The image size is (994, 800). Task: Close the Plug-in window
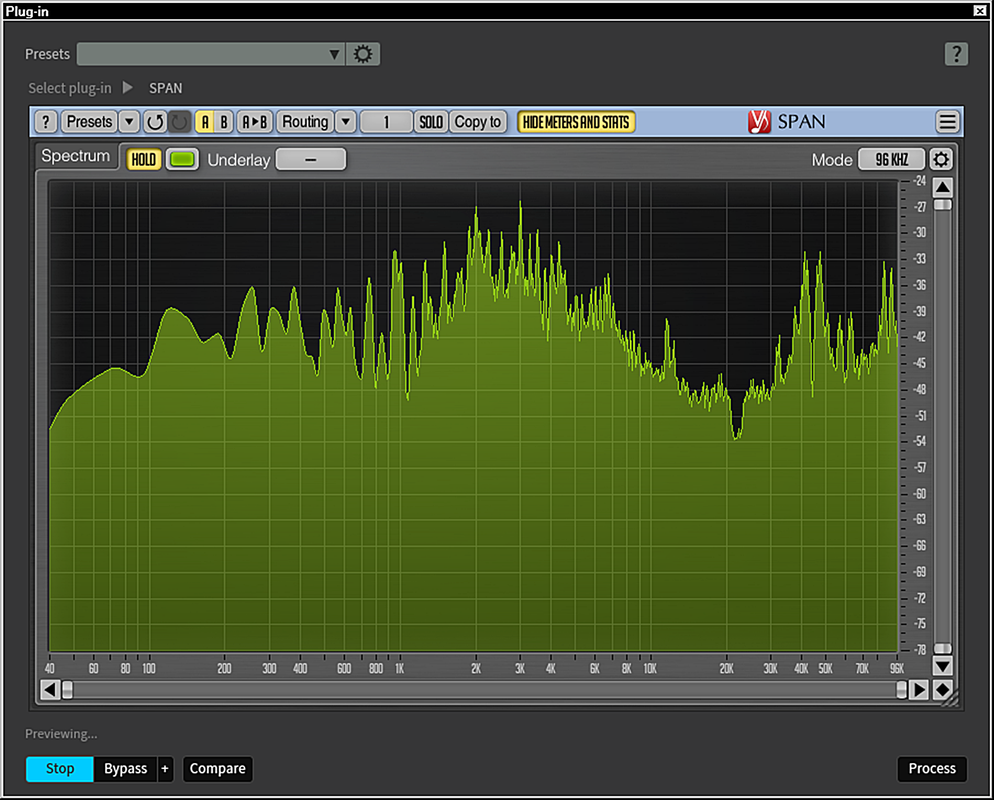coord(979,11)
